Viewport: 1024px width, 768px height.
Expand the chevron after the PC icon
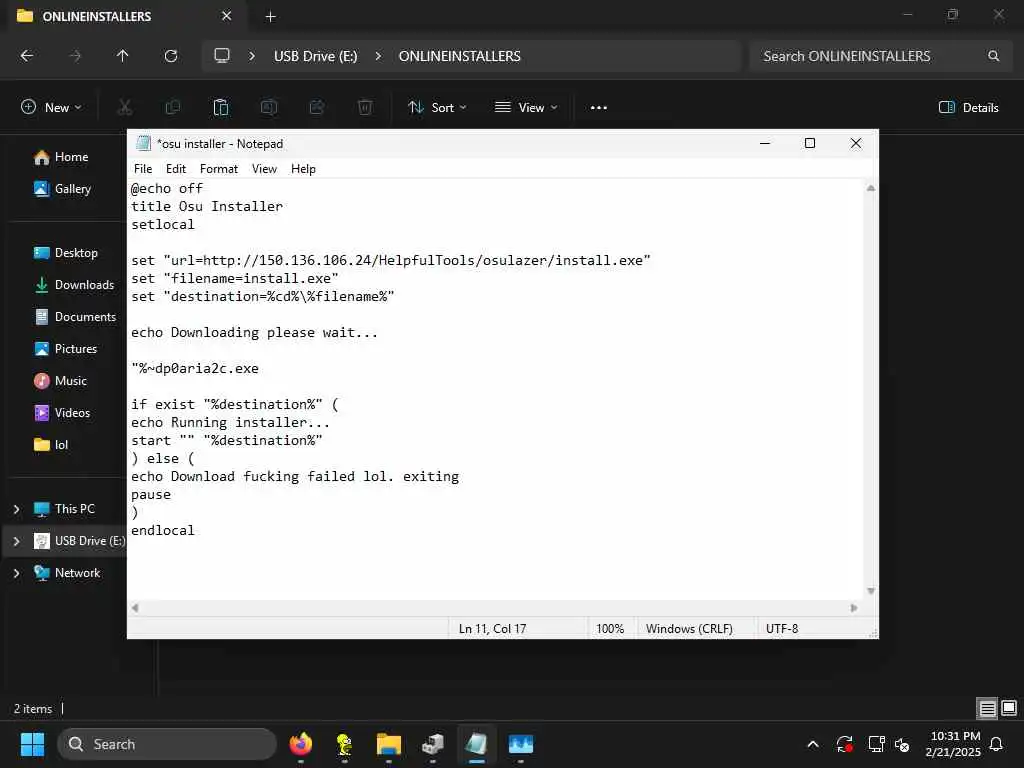[252, 56]
